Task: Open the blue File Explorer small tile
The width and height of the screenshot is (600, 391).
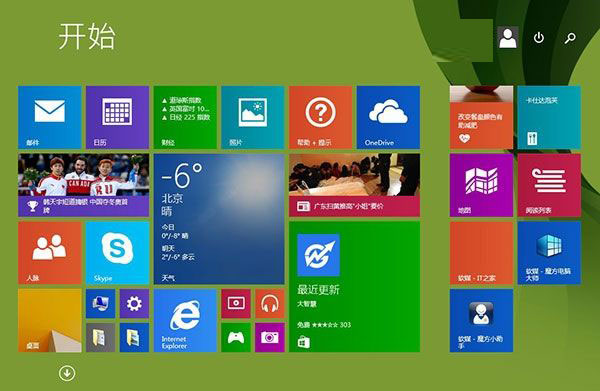Action: (x=134, y=337)
